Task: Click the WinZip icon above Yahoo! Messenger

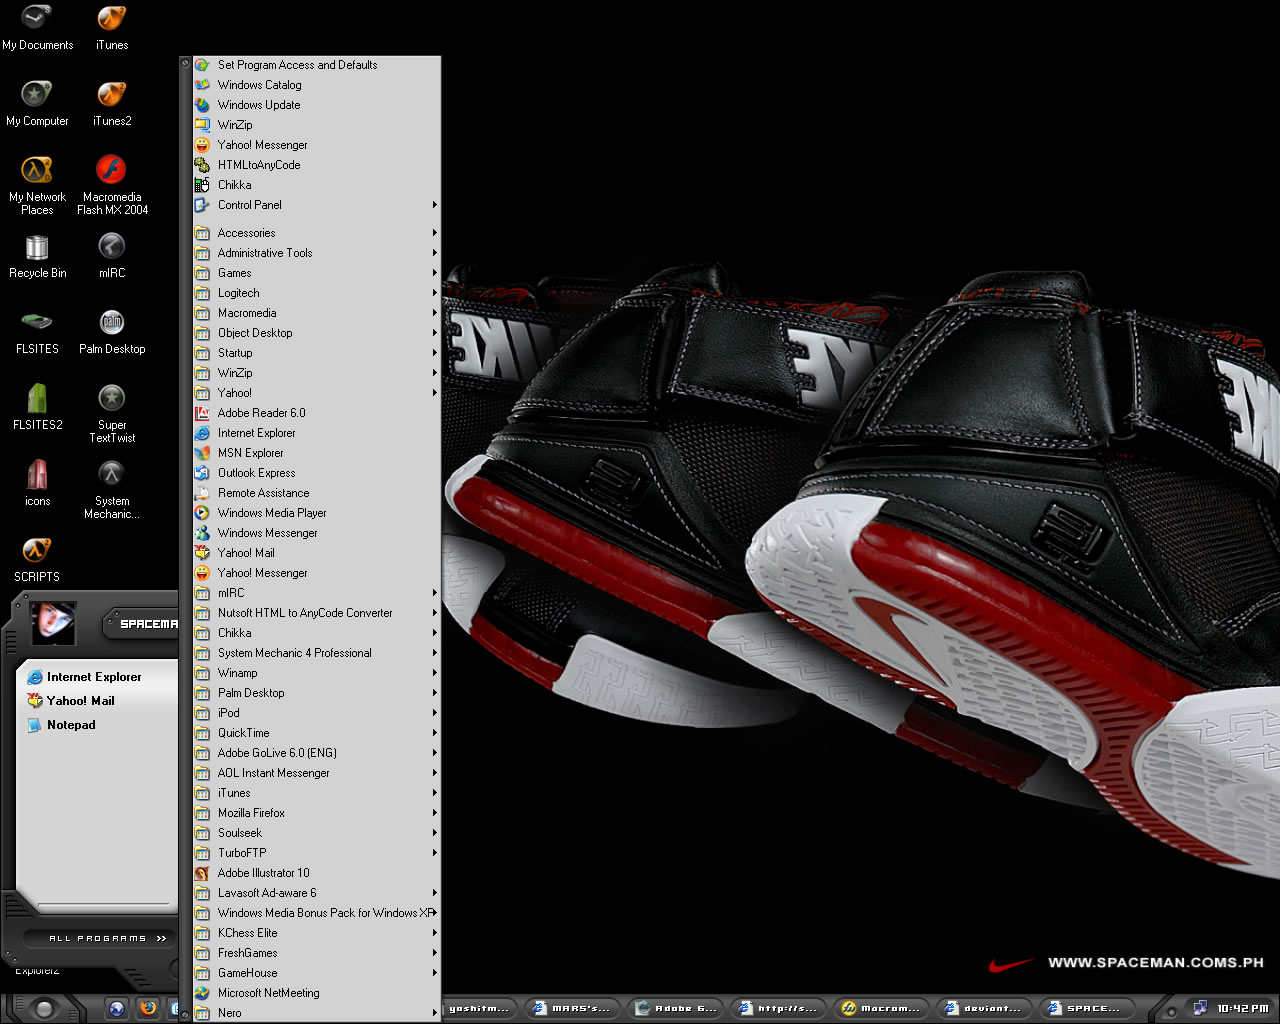Action: coord(202,125)
